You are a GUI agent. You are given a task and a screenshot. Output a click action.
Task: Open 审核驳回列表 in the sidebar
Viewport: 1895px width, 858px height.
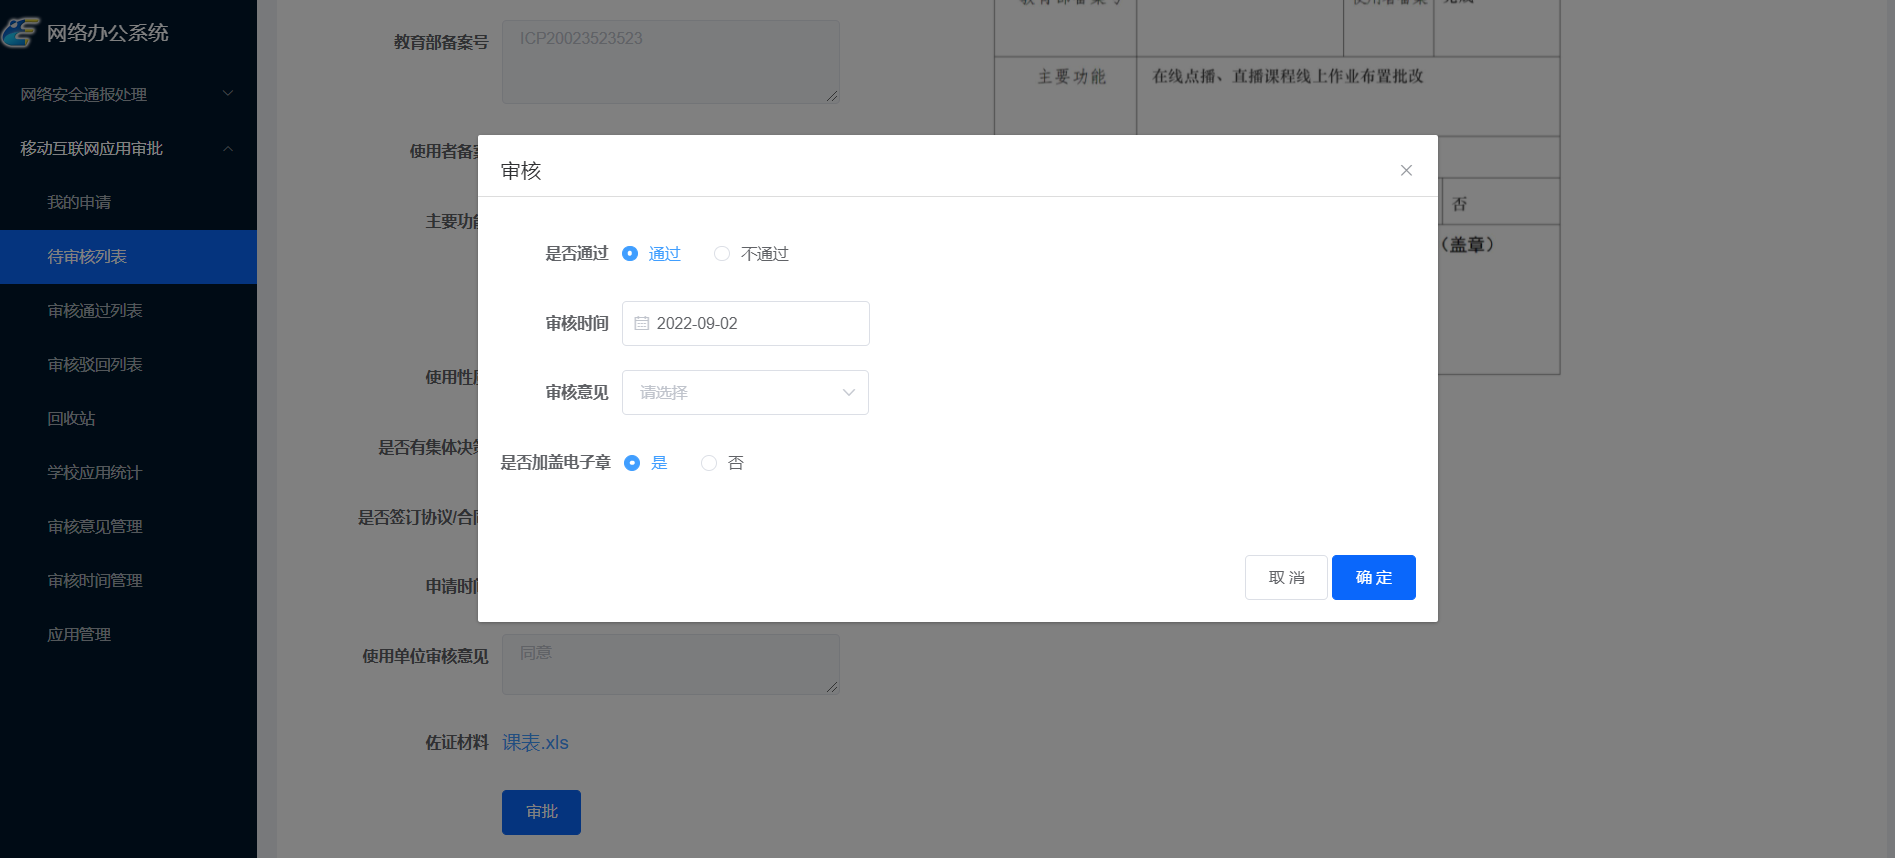(95, 364)
